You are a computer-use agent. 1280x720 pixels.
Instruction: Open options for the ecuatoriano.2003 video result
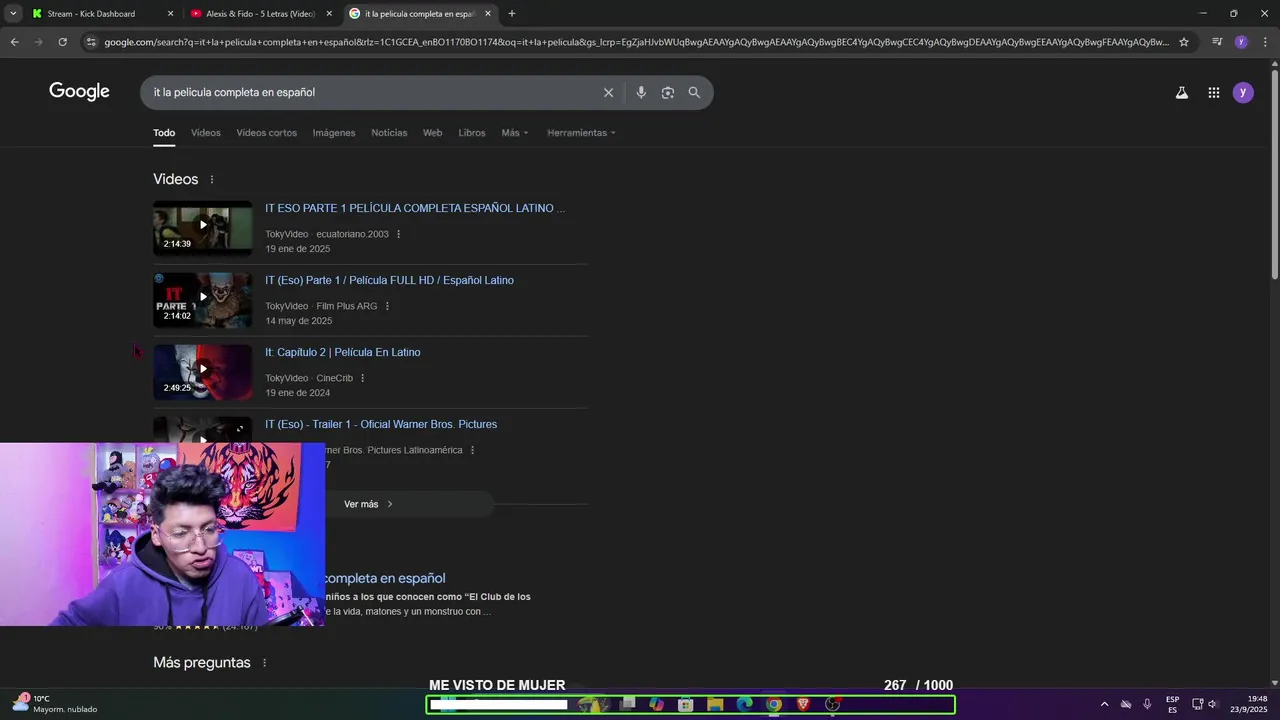[x=398, y=234]
